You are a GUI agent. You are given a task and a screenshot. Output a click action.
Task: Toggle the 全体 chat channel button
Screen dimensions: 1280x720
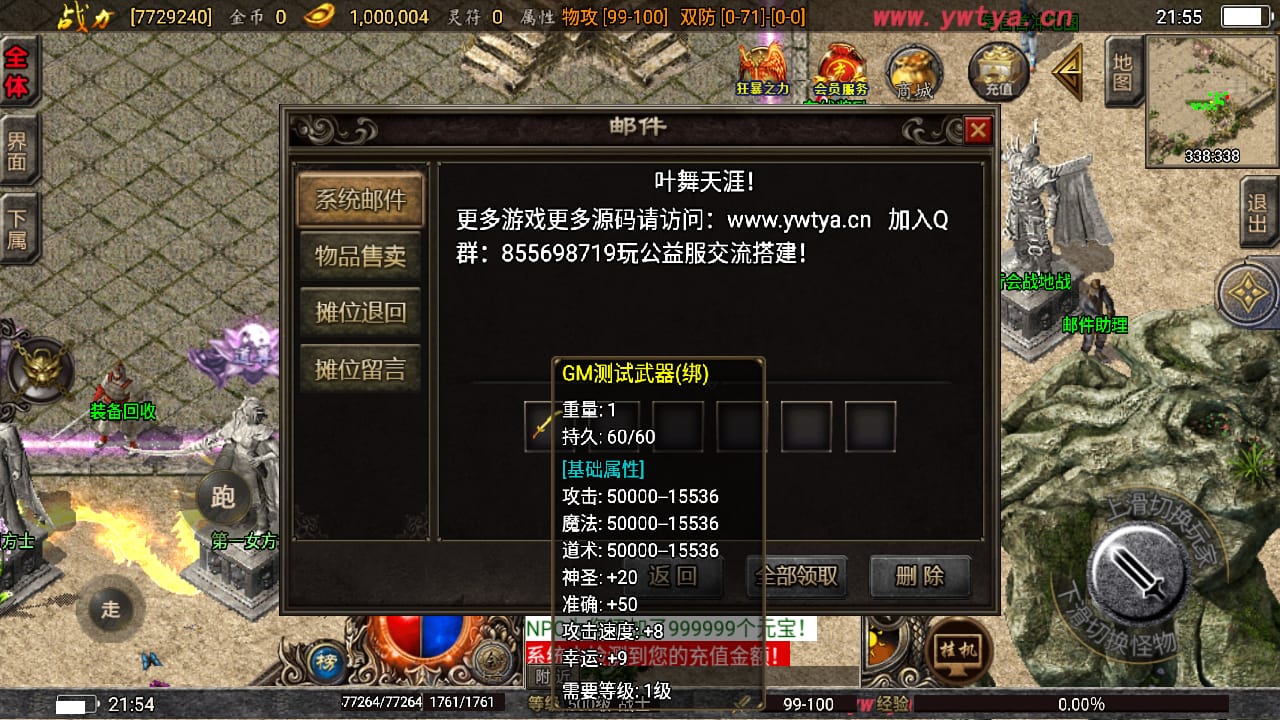point(19,72)
